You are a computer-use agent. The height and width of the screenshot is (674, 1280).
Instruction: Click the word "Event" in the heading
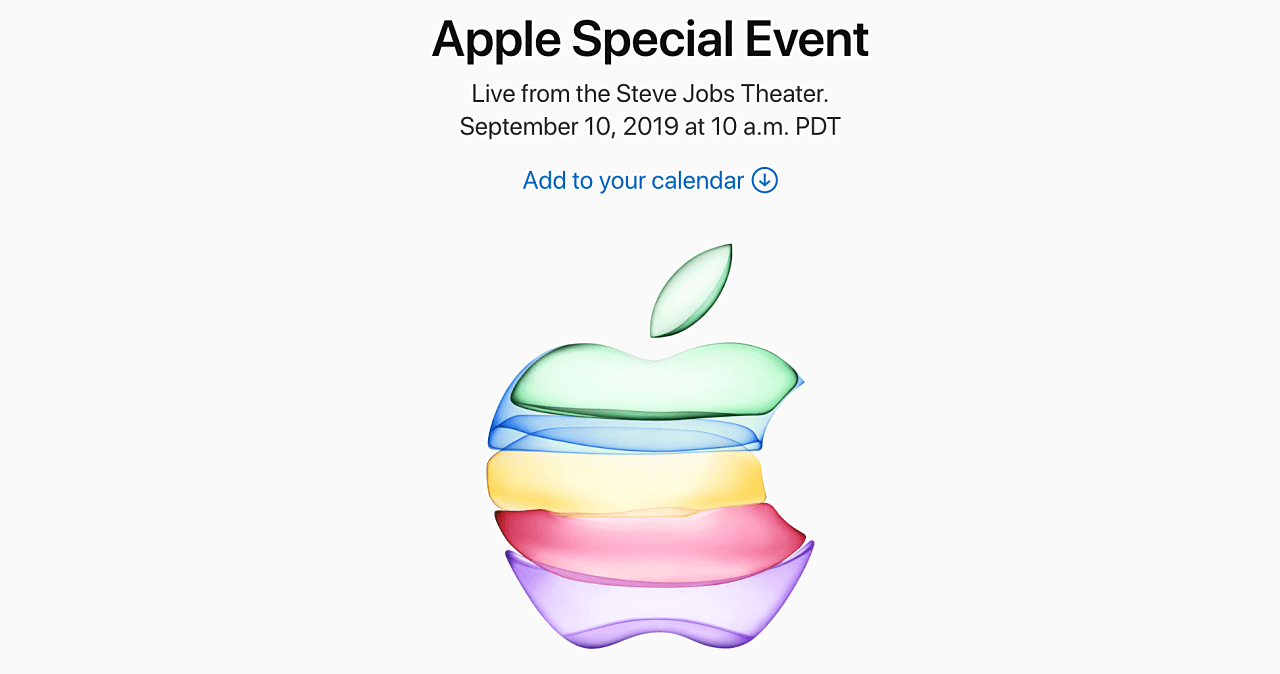pyautogui.click(x=809, y=40)
